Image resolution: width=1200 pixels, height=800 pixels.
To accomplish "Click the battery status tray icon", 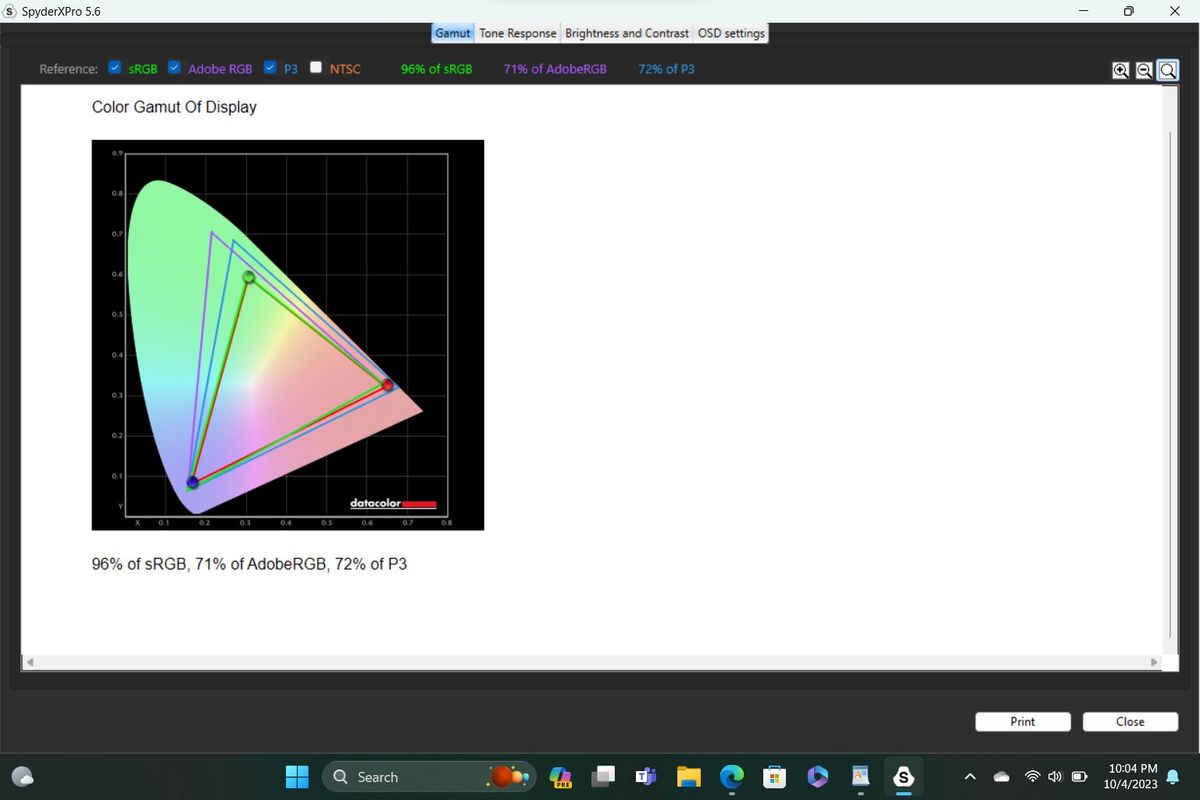I will (1080, 777).
